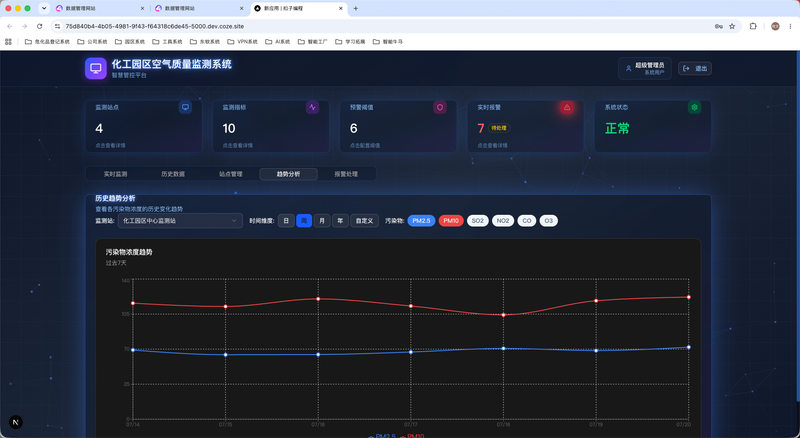
Task: Enable the SO2 pollutant pill
Action: click(478, 221)
